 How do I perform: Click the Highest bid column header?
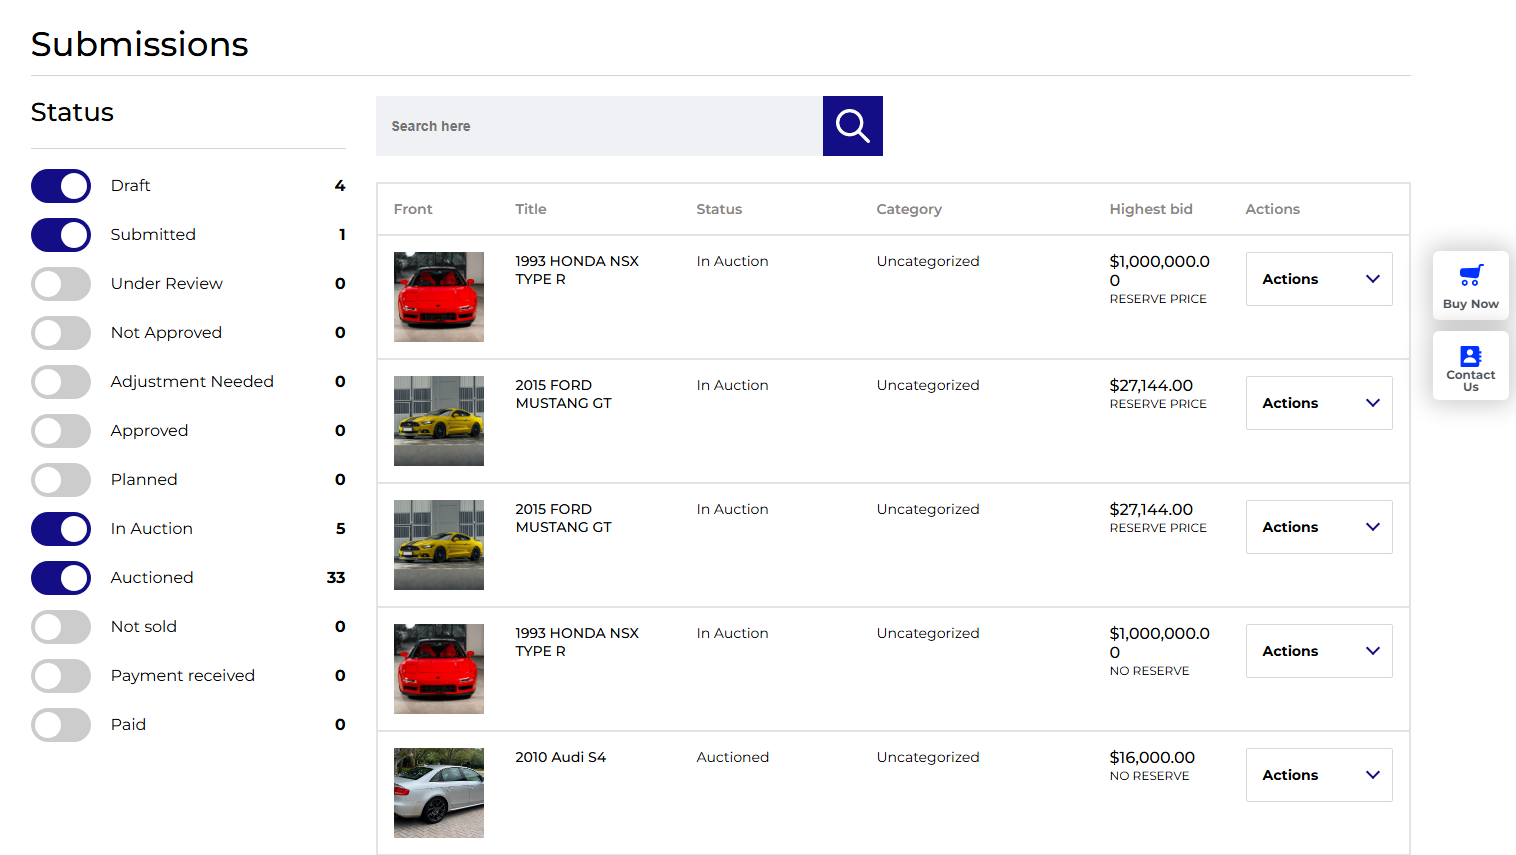click(1151, 209)
